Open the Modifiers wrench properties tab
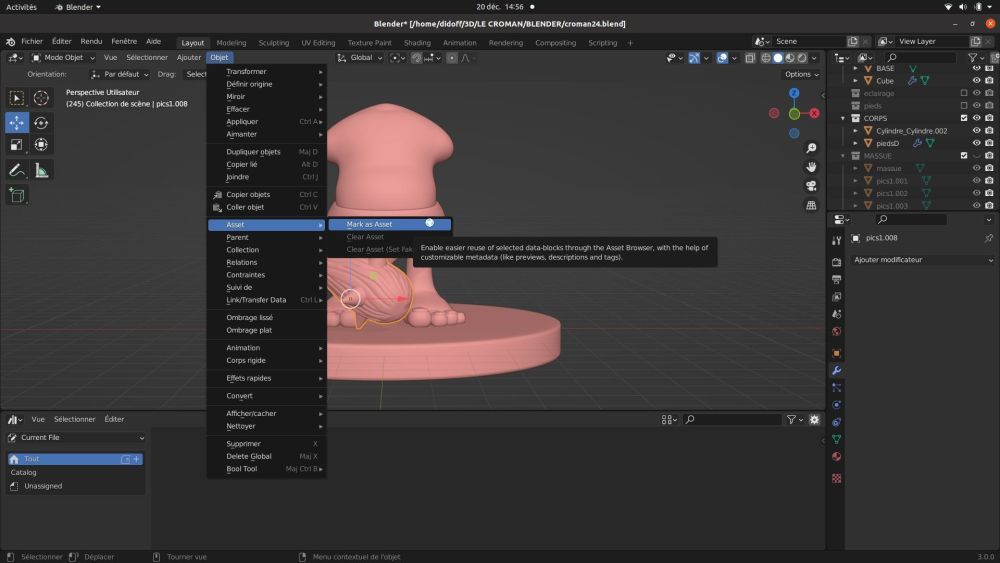 (x=836, y=370)
